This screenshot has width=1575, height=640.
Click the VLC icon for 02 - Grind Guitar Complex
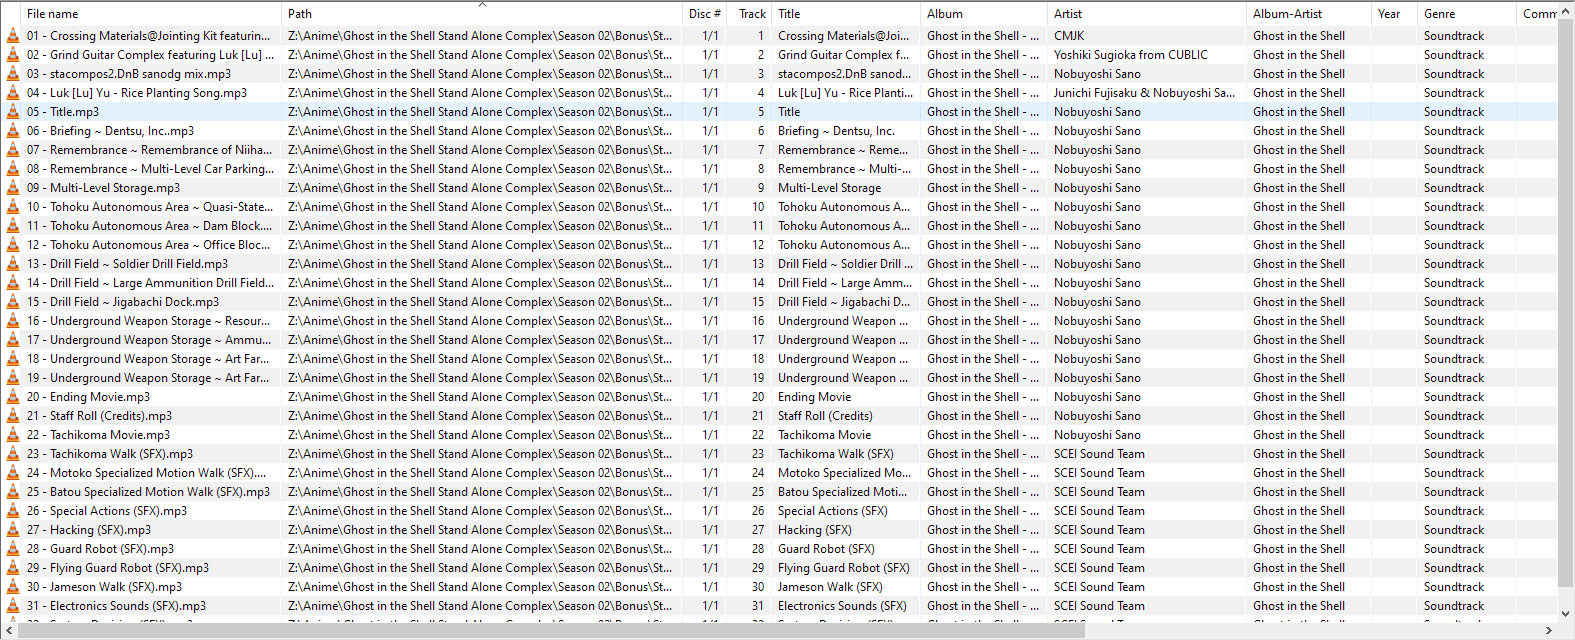(x=13, y=54)
